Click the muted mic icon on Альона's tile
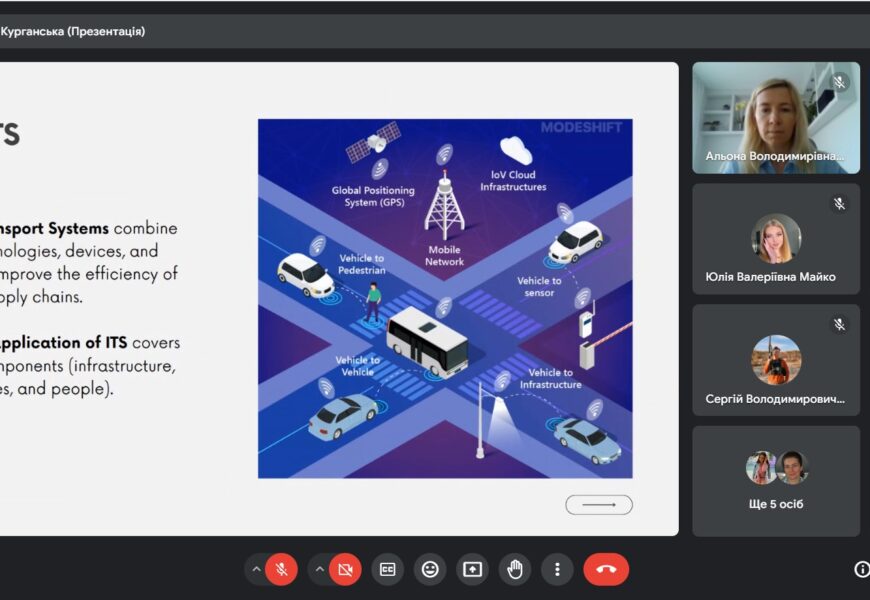870x600 pixels. [x=839, y=82]
